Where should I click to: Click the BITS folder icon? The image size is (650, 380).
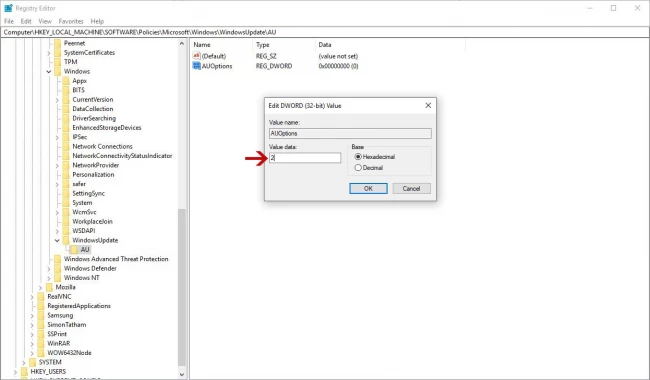click(x=65, y=90)
